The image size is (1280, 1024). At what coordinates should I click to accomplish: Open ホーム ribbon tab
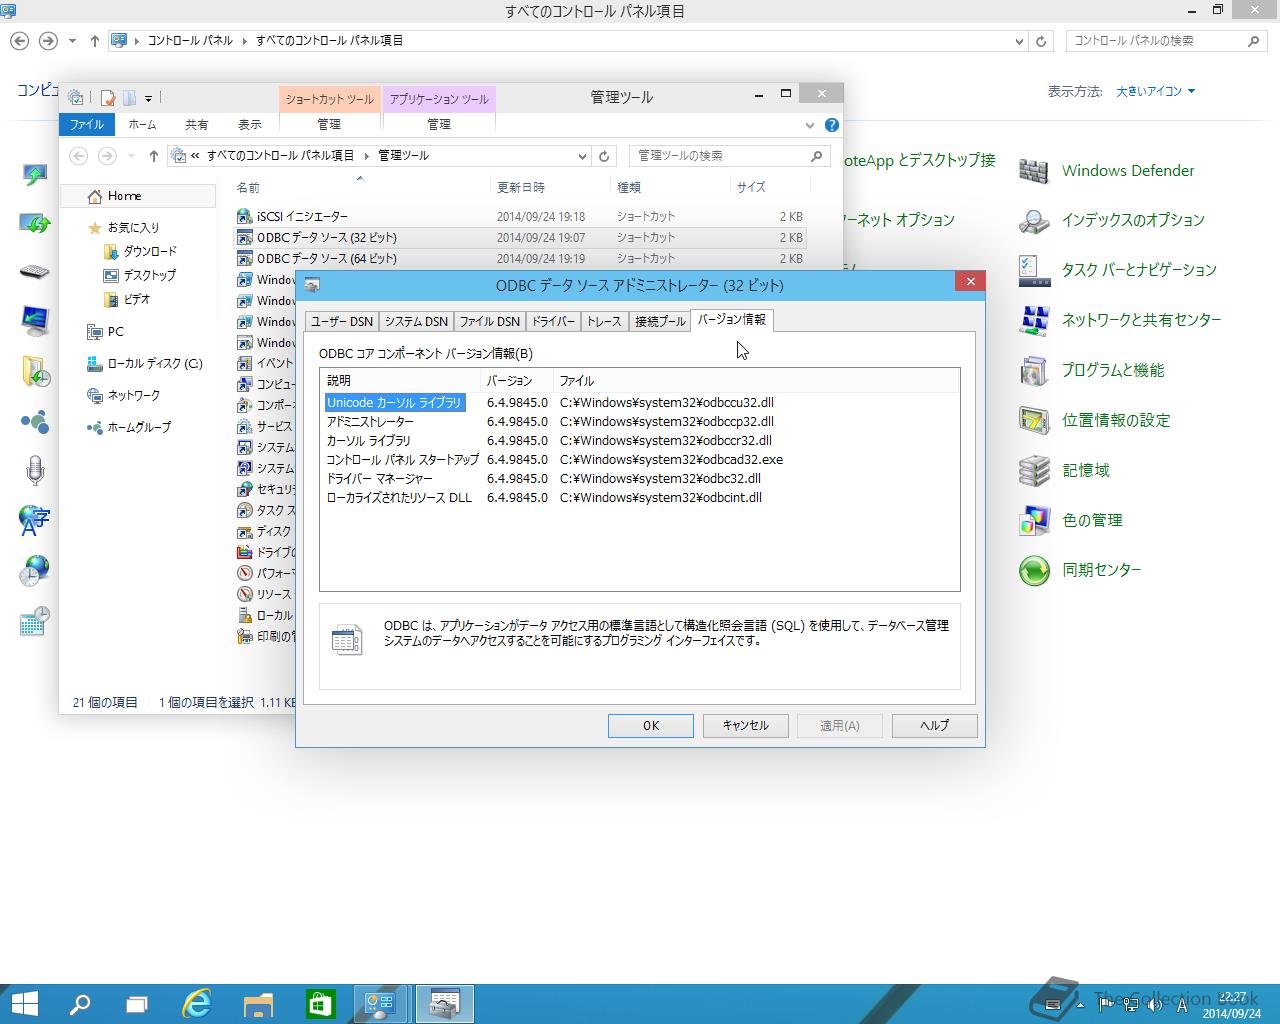(142, 124)
